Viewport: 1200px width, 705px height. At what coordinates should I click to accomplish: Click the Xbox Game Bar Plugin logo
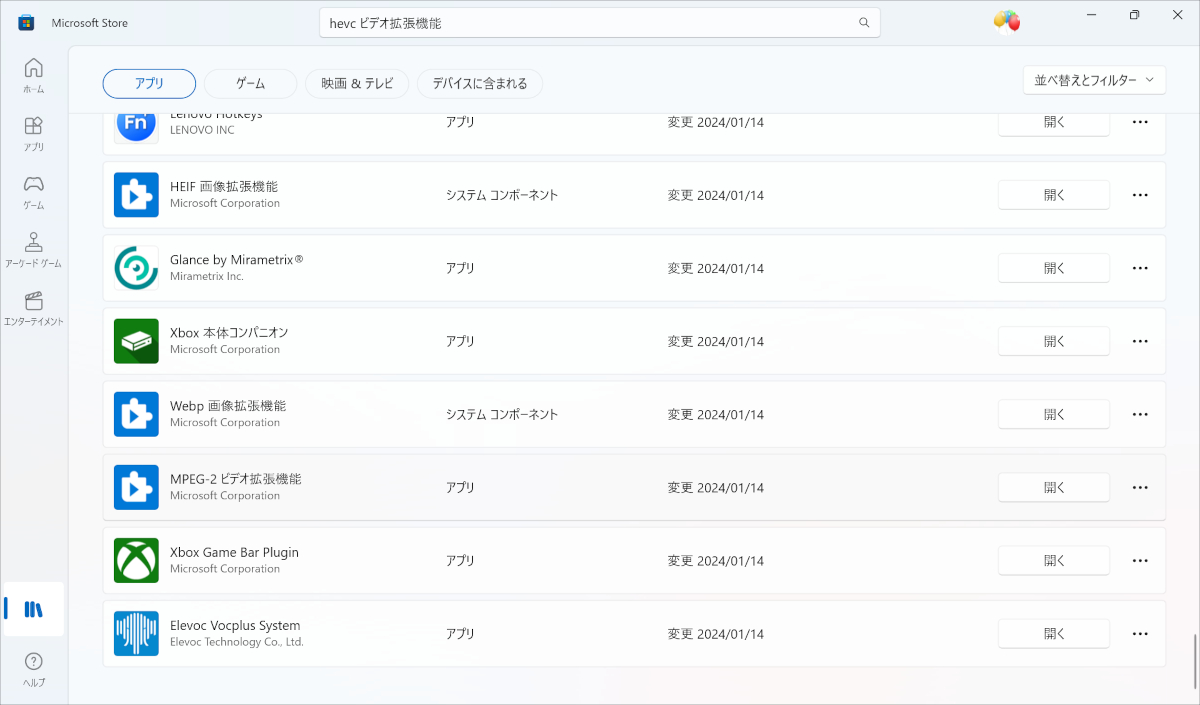click(136, 560)
